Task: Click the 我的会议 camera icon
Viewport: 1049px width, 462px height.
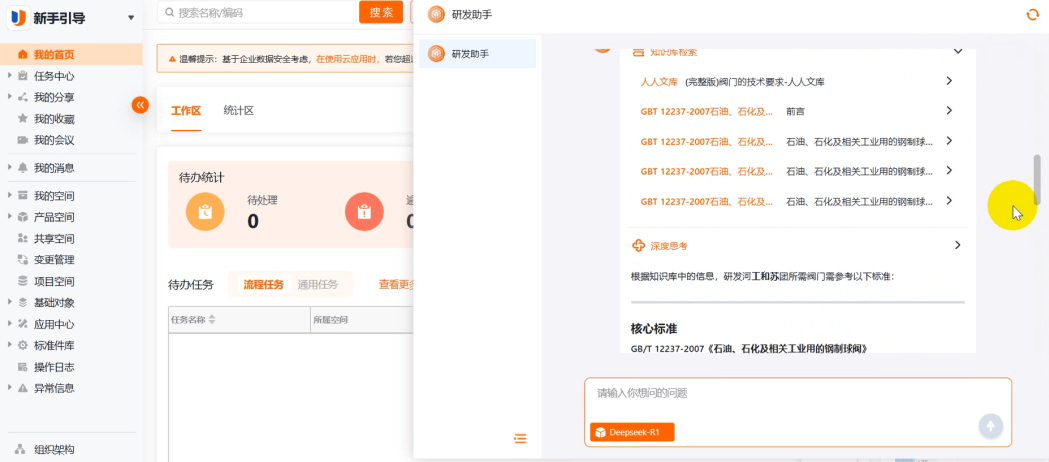Action: coord(23,140)
